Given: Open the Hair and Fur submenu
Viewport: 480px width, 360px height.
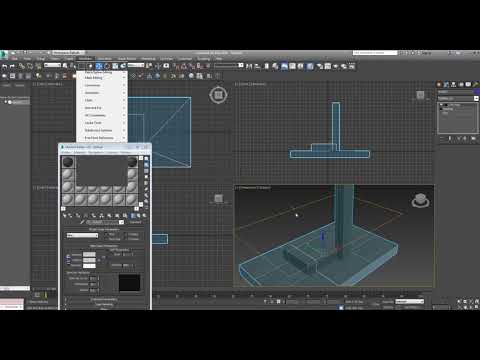Looking at the screenshot, I should click(102, 108).
